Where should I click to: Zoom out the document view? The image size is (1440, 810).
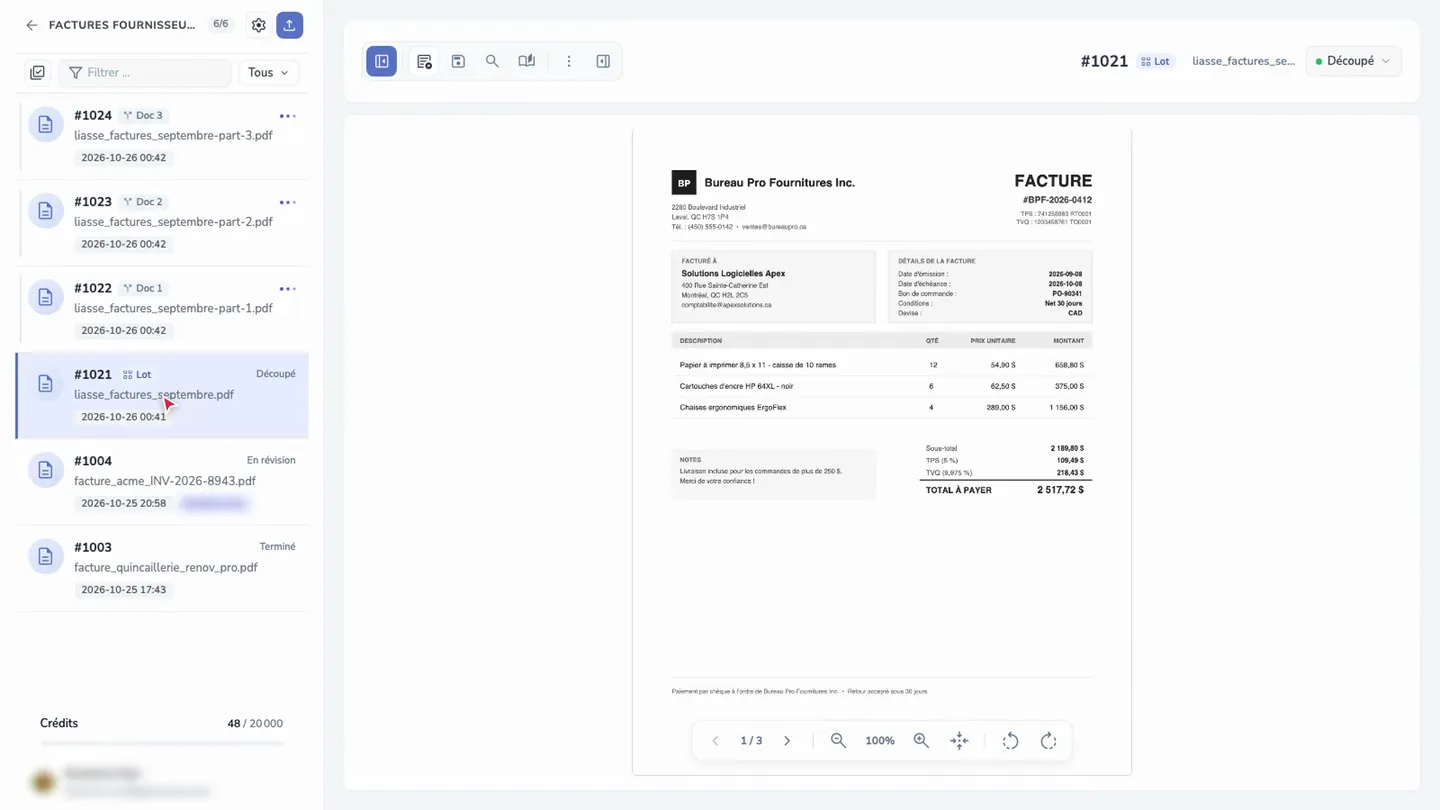click(838, 741)
